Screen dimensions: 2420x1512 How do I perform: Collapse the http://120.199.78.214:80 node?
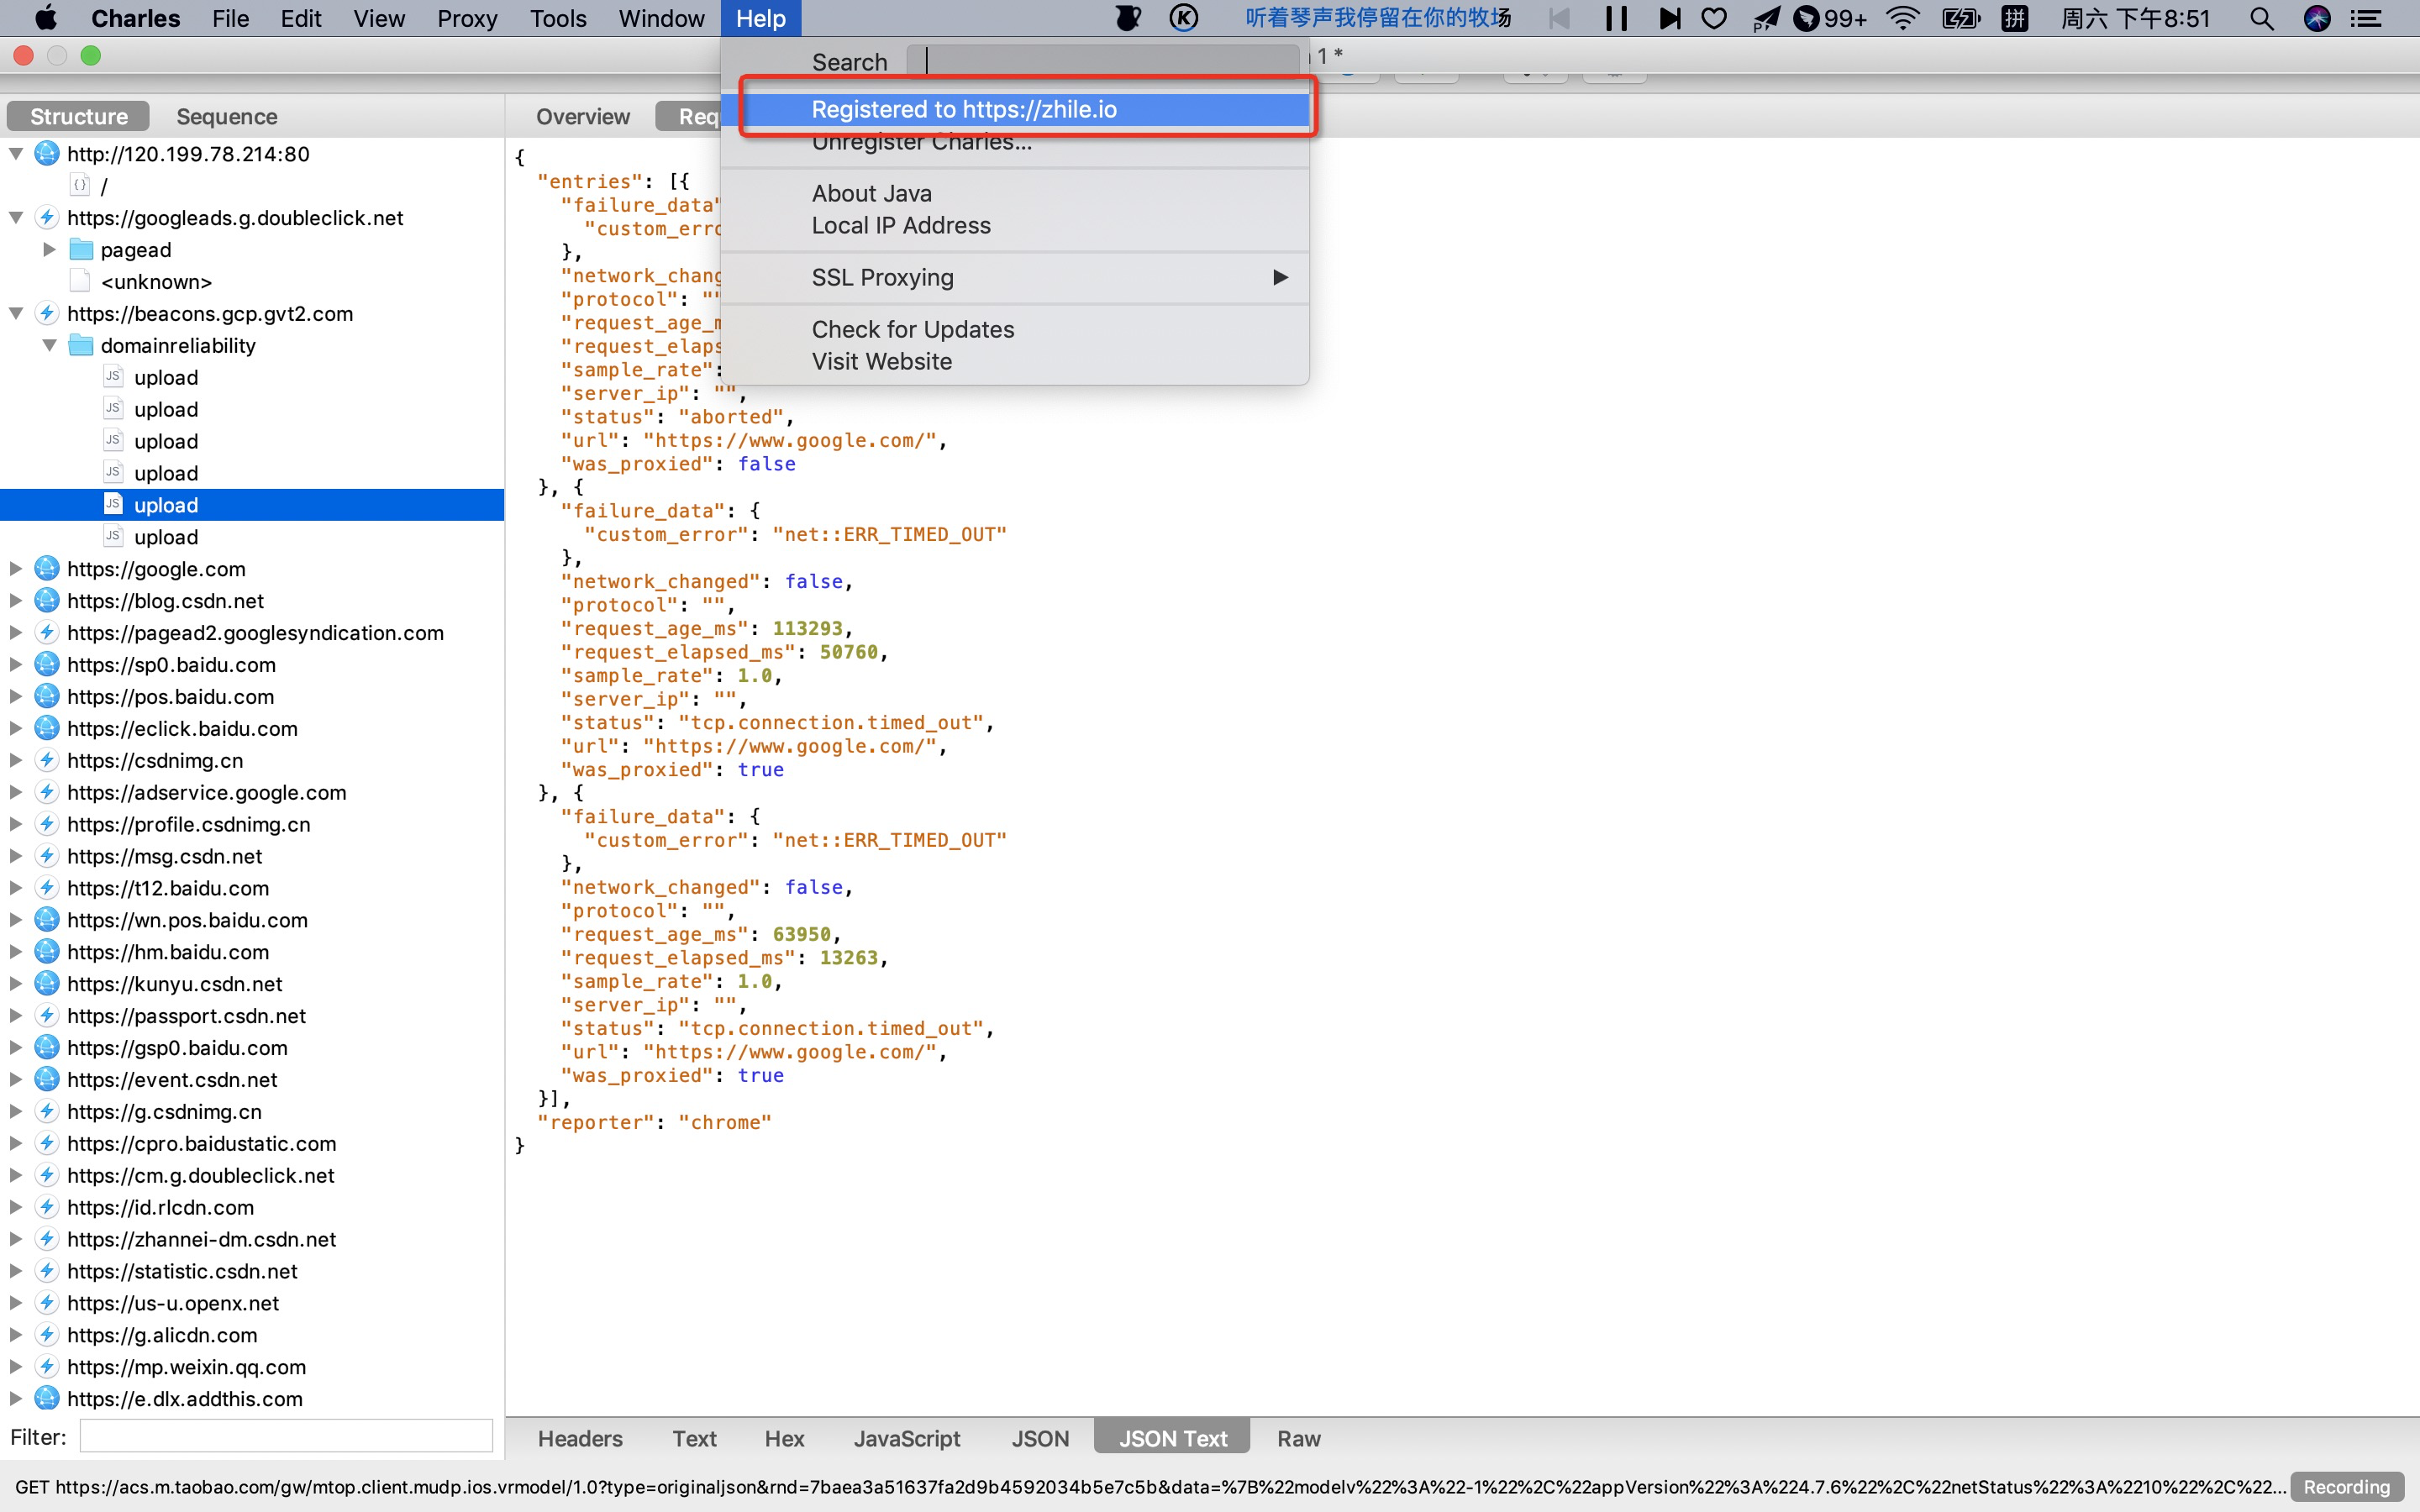16,154
